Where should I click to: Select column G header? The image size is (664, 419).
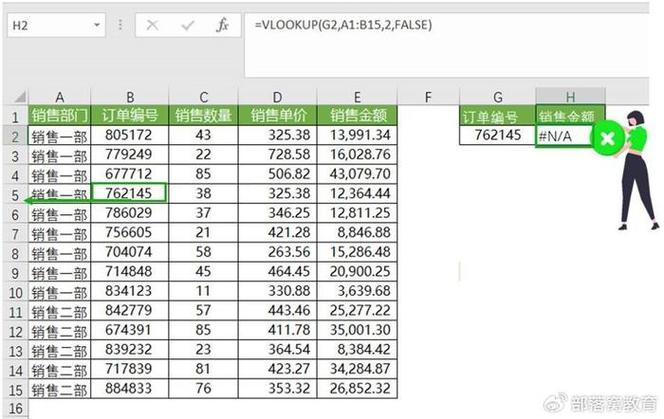[x=497, y=97]
